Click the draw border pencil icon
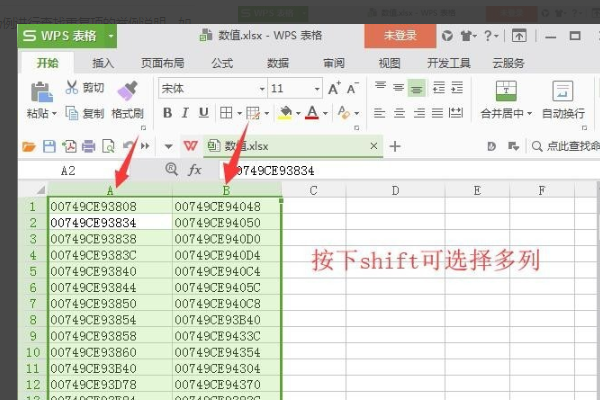 [x=253, y=113]
